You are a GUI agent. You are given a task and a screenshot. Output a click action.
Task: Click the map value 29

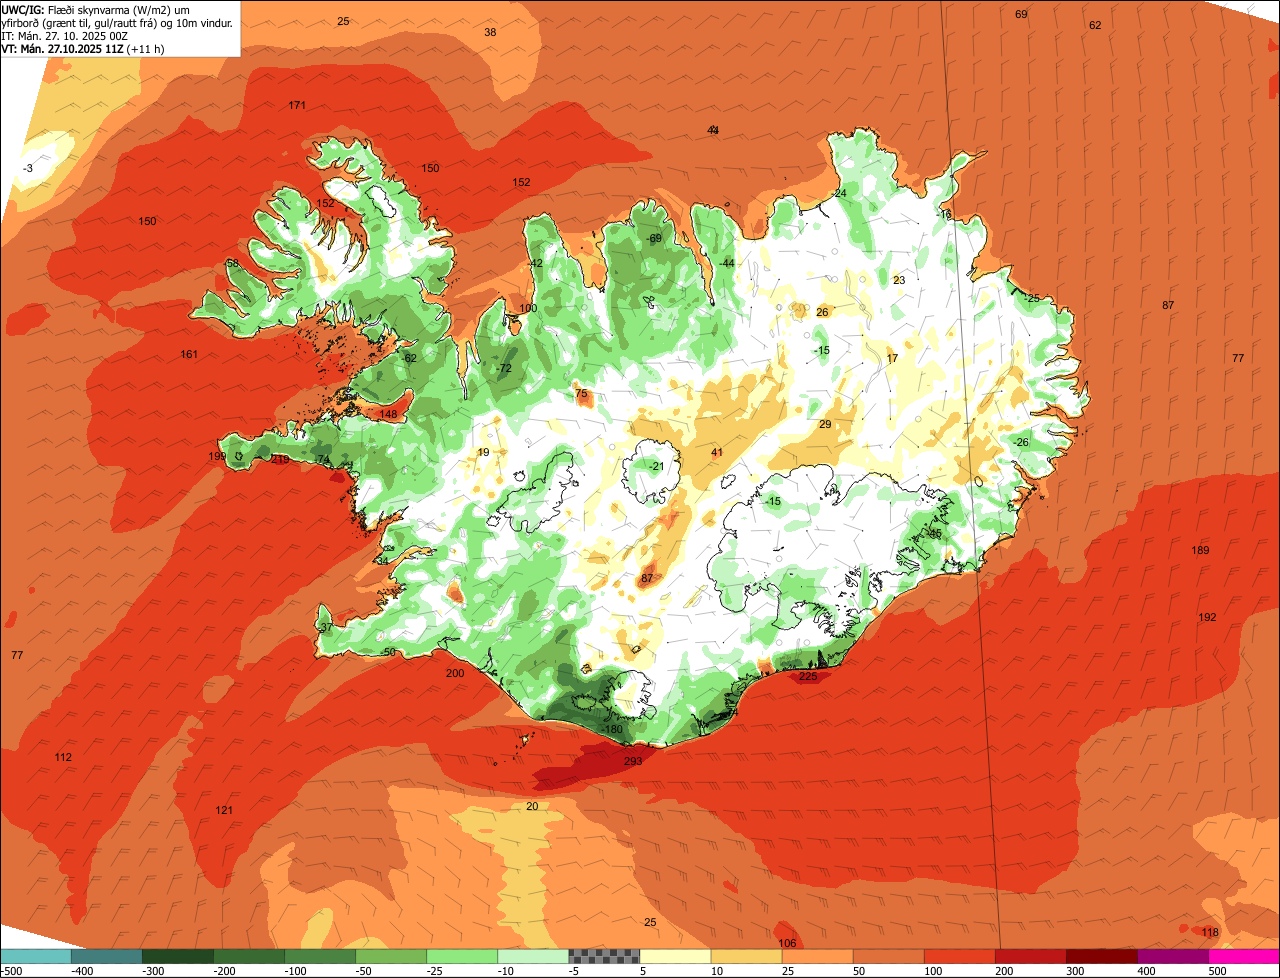coord(825,424)
